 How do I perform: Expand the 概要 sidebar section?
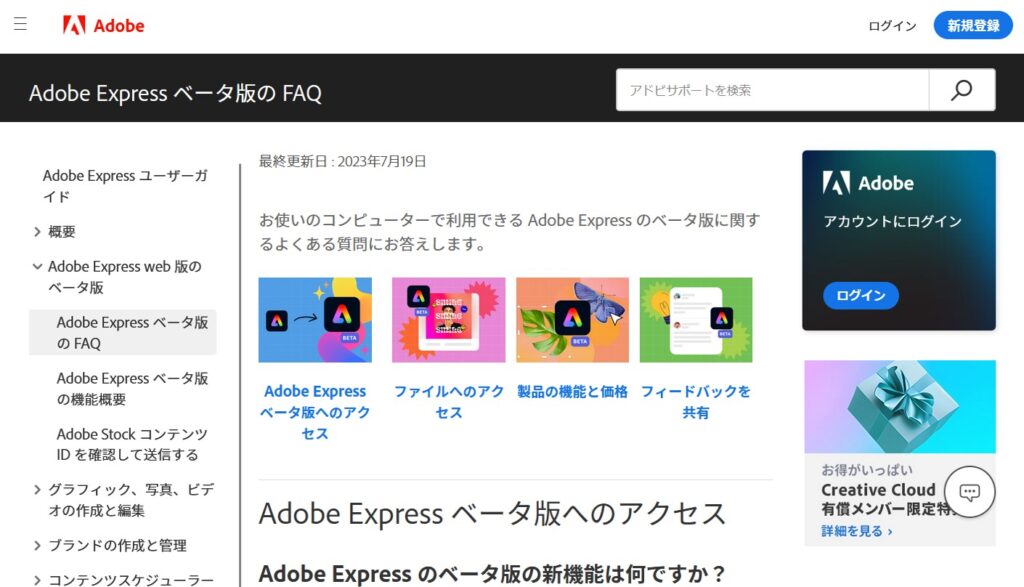pos(37,232)
